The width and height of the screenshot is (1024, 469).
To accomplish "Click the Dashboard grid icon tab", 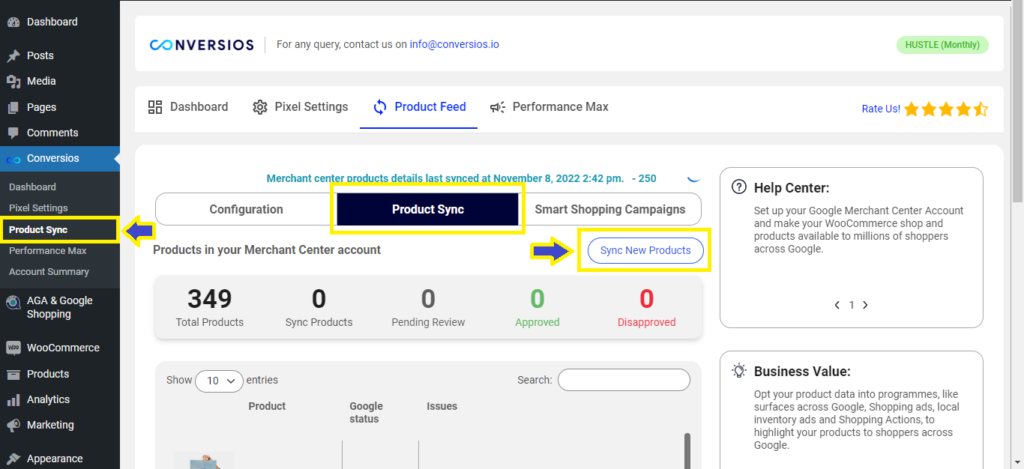I will 155,107.
